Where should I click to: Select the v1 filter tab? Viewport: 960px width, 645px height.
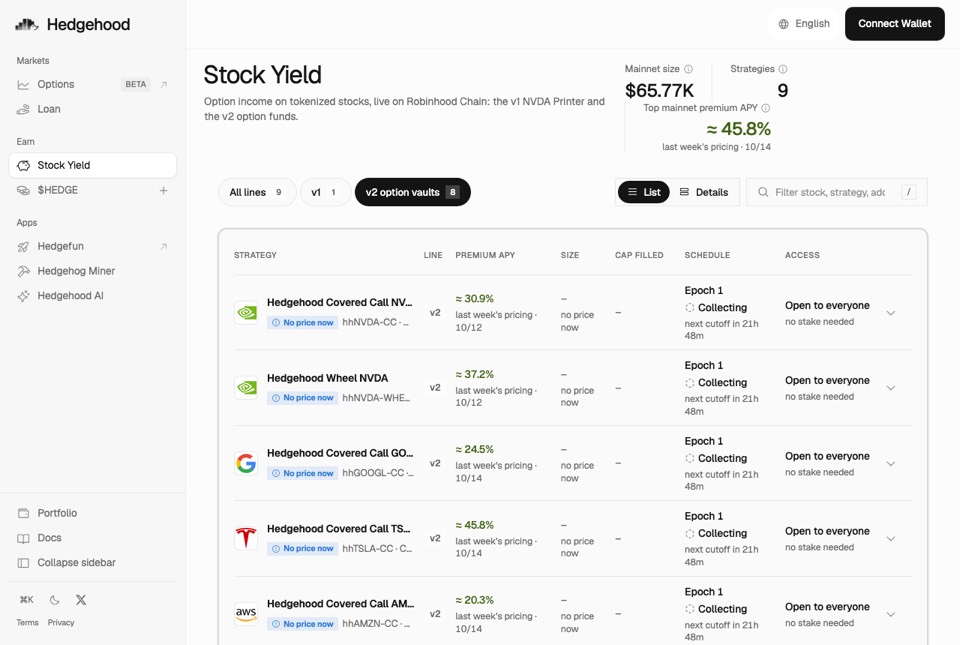[324, 192]
